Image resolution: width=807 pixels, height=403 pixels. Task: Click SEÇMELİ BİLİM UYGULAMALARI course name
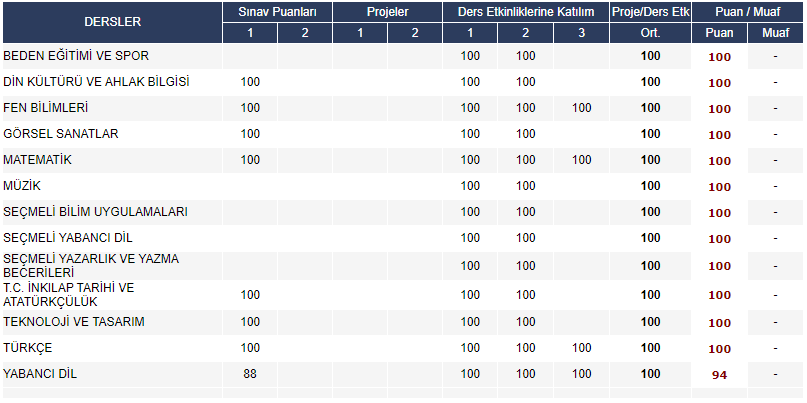pos(96,212)
